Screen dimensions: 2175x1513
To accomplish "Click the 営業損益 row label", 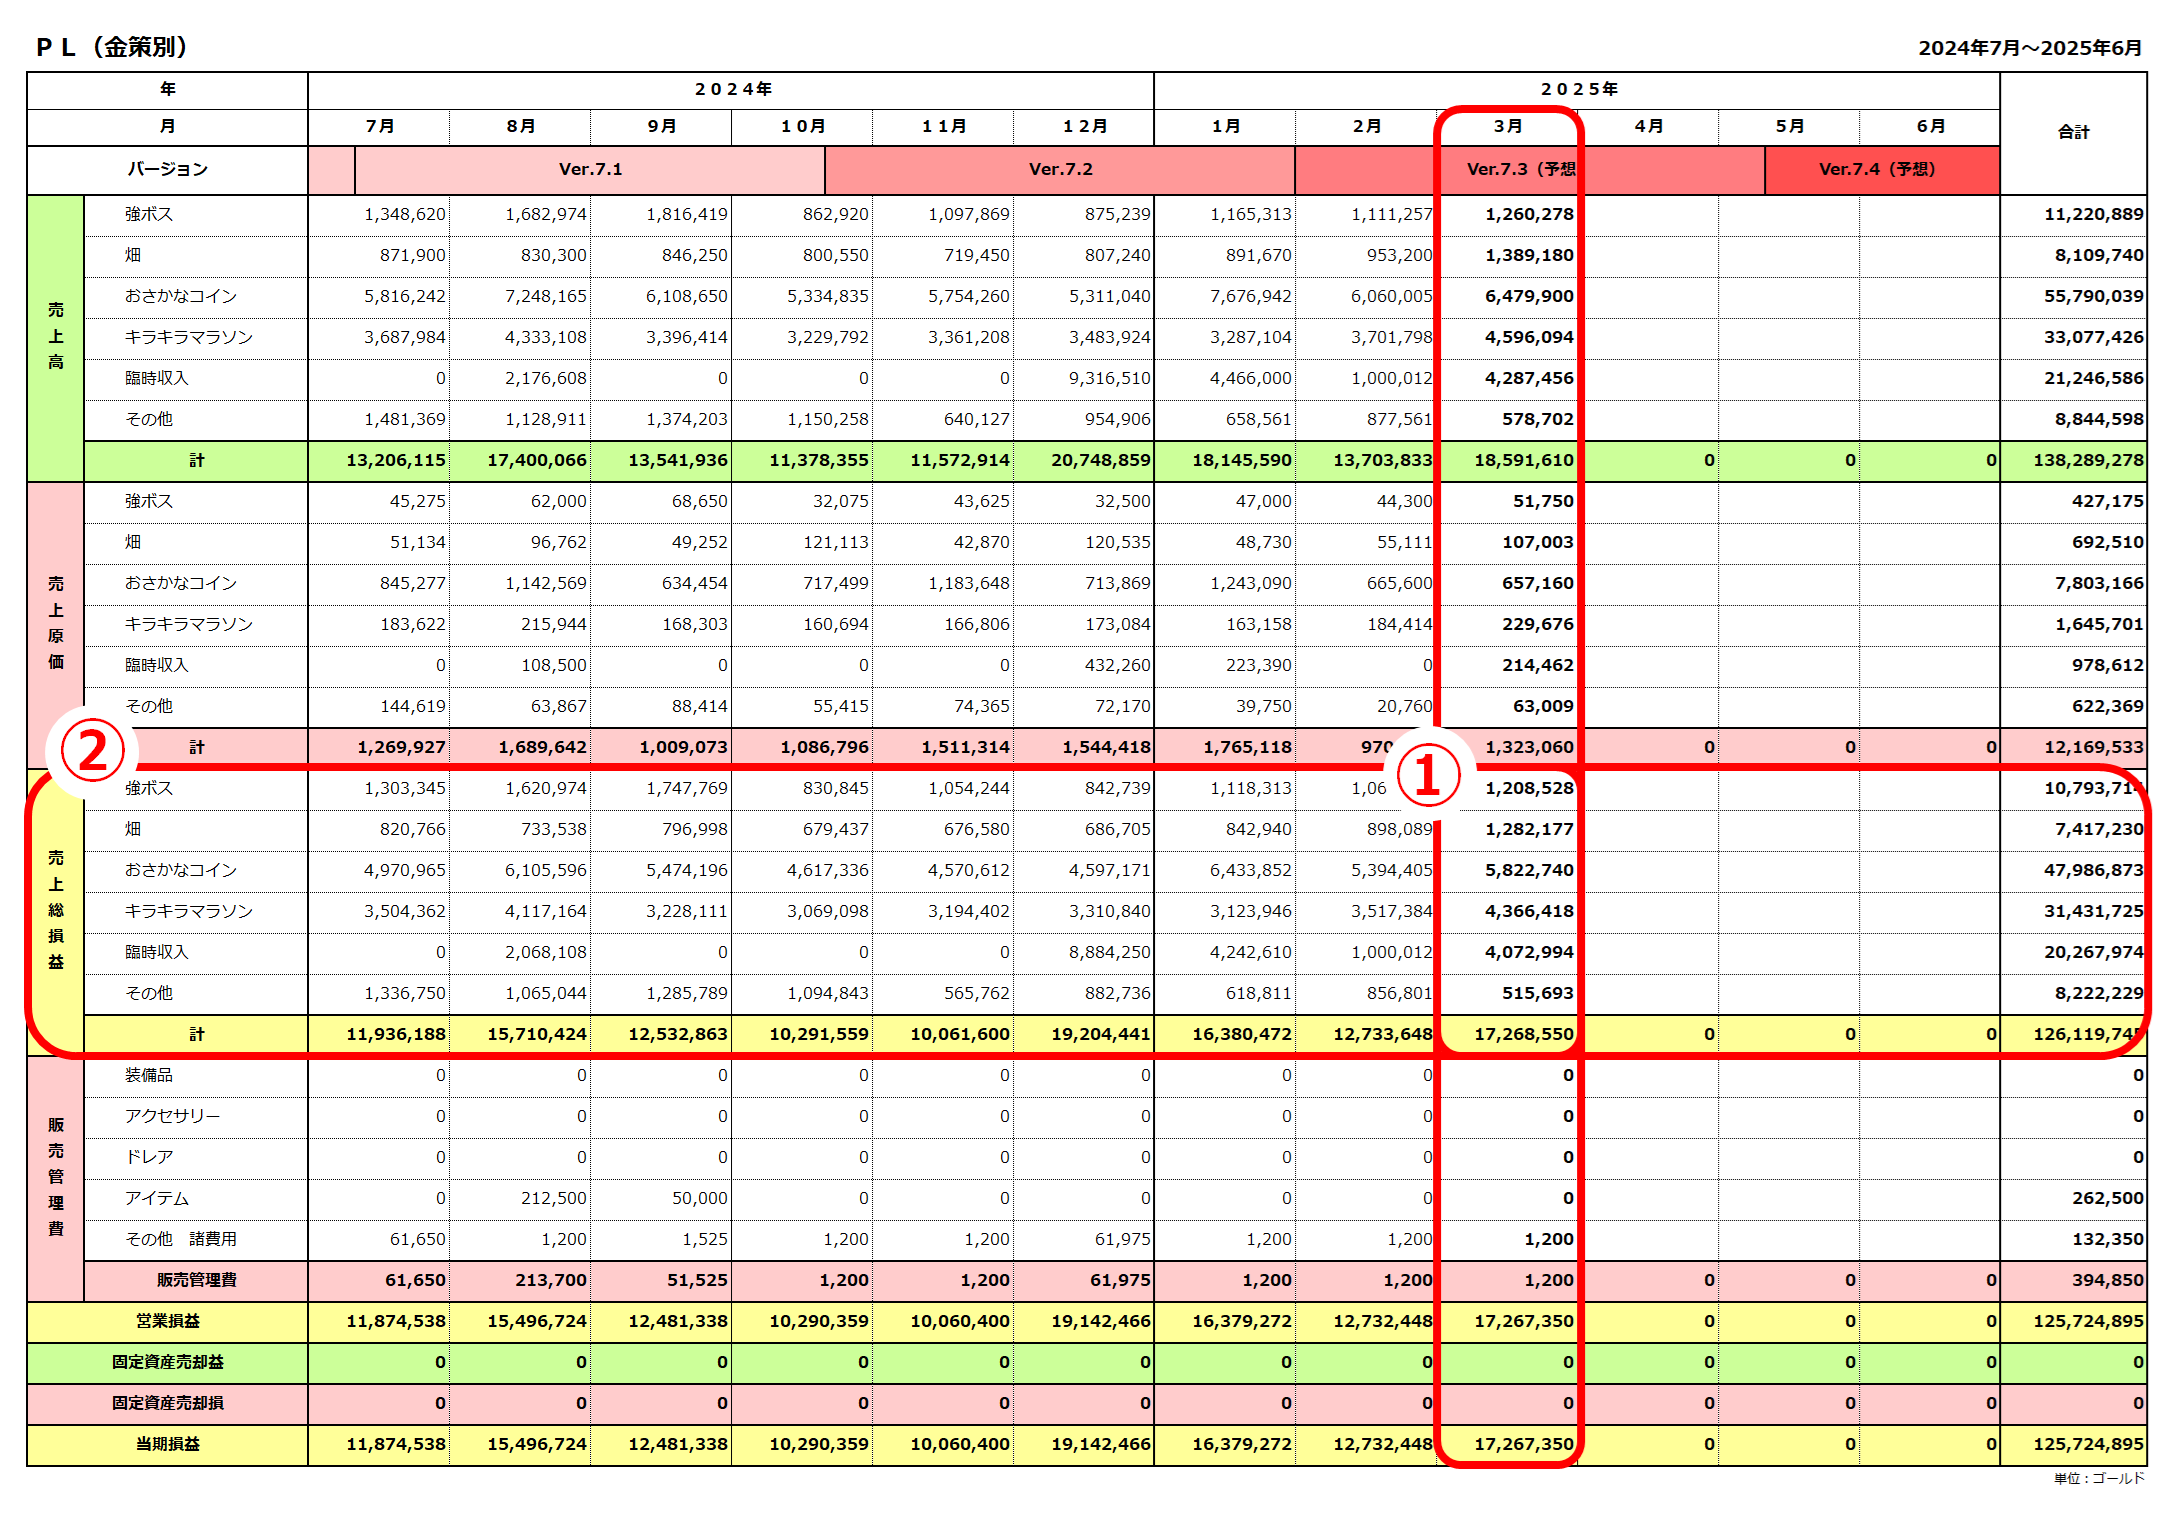I will click(x=168, y=1321).
